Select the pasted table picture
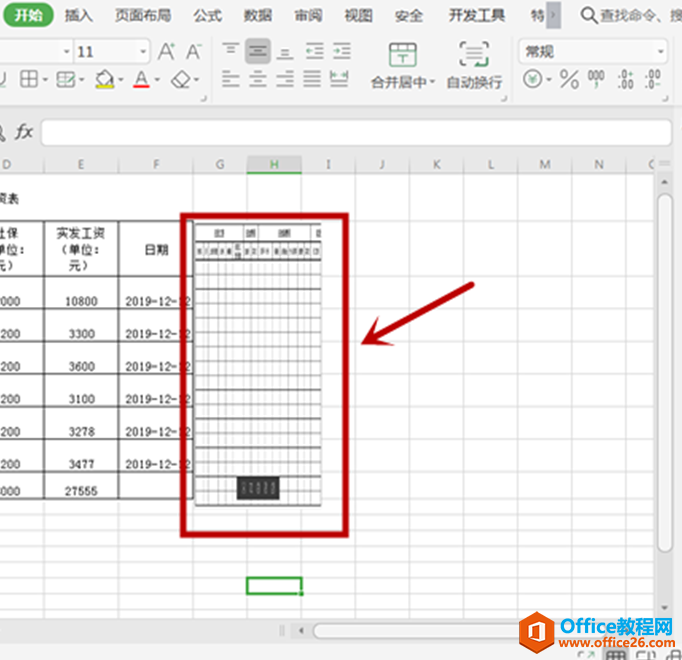Viewport: 682px width, 660px height. [258, 365]
